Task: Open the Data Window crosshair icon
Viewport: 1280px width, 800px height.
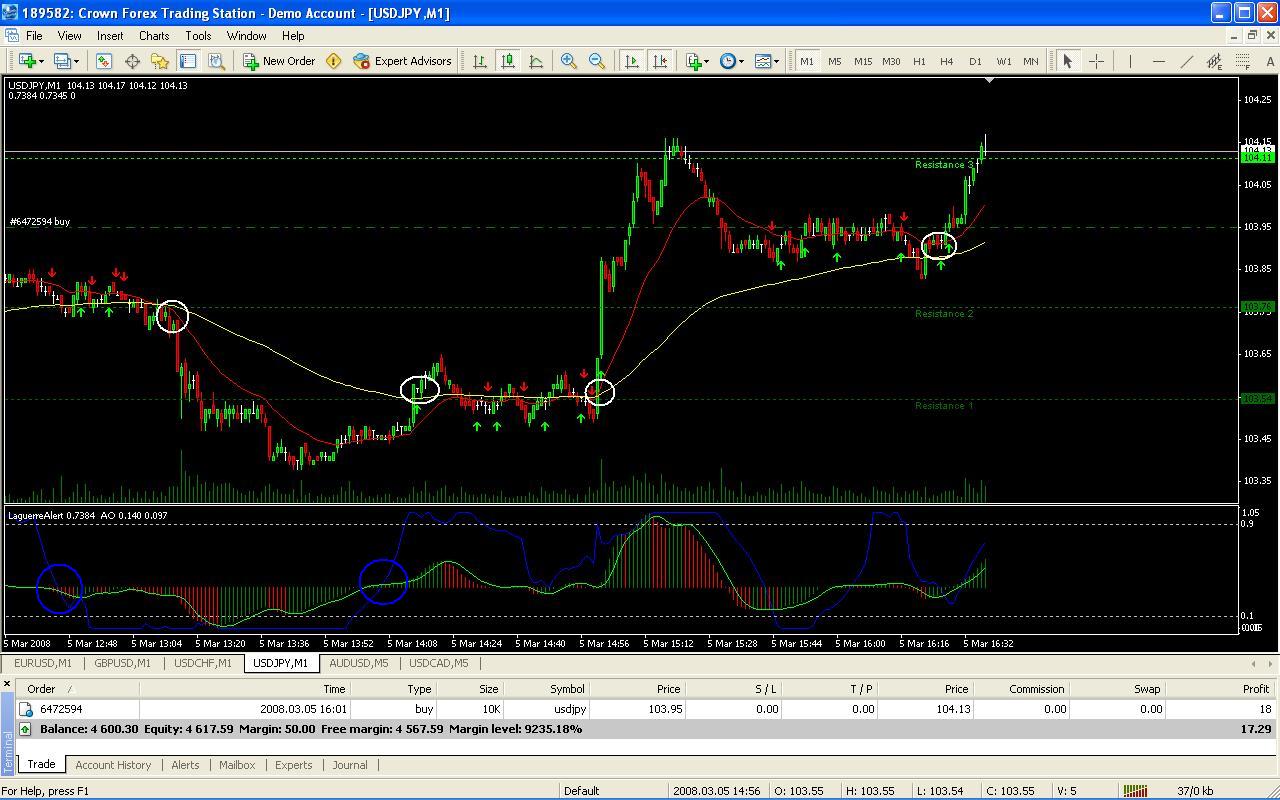Action: [131, 61]
